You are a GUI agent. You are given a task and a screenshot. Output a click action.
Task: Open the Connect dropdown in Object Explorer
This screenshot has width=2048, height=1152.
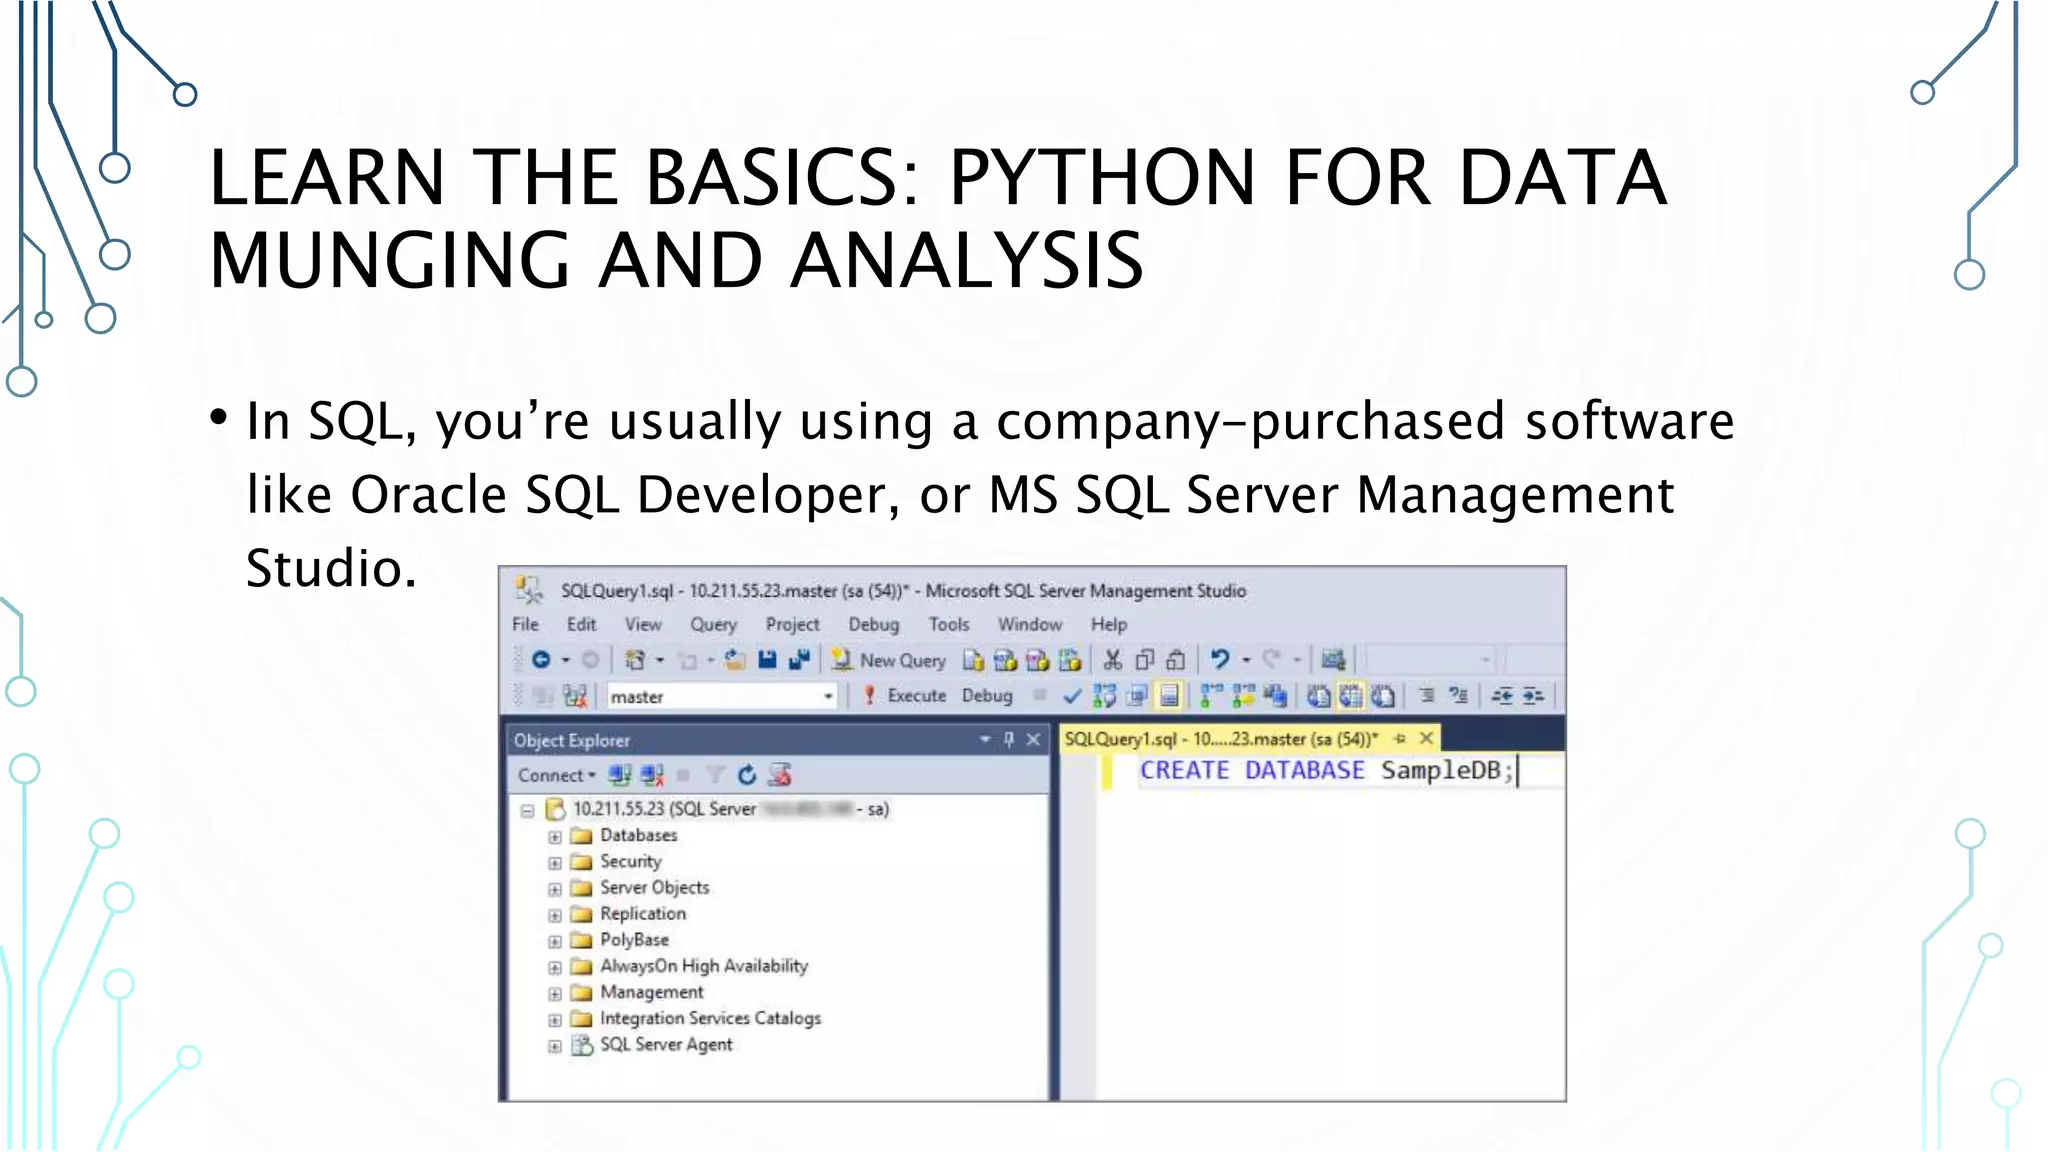pos(556,775)
